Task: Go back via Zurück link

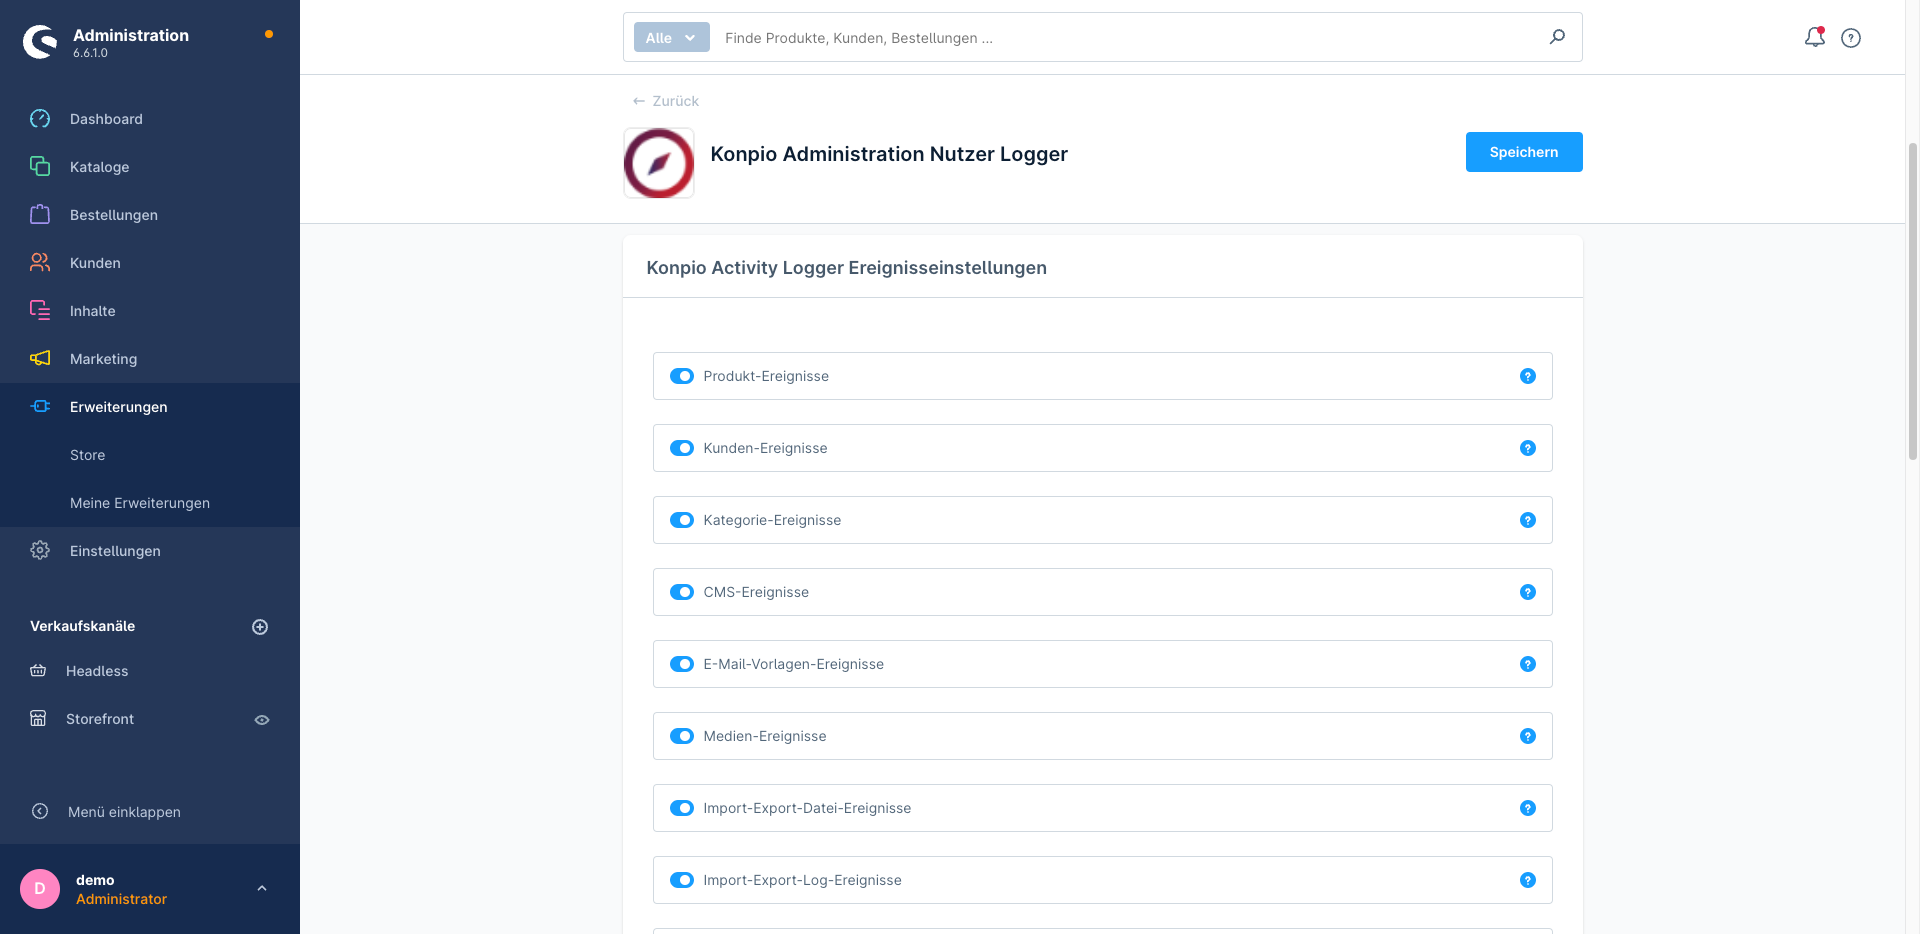Action: [665, 101]
